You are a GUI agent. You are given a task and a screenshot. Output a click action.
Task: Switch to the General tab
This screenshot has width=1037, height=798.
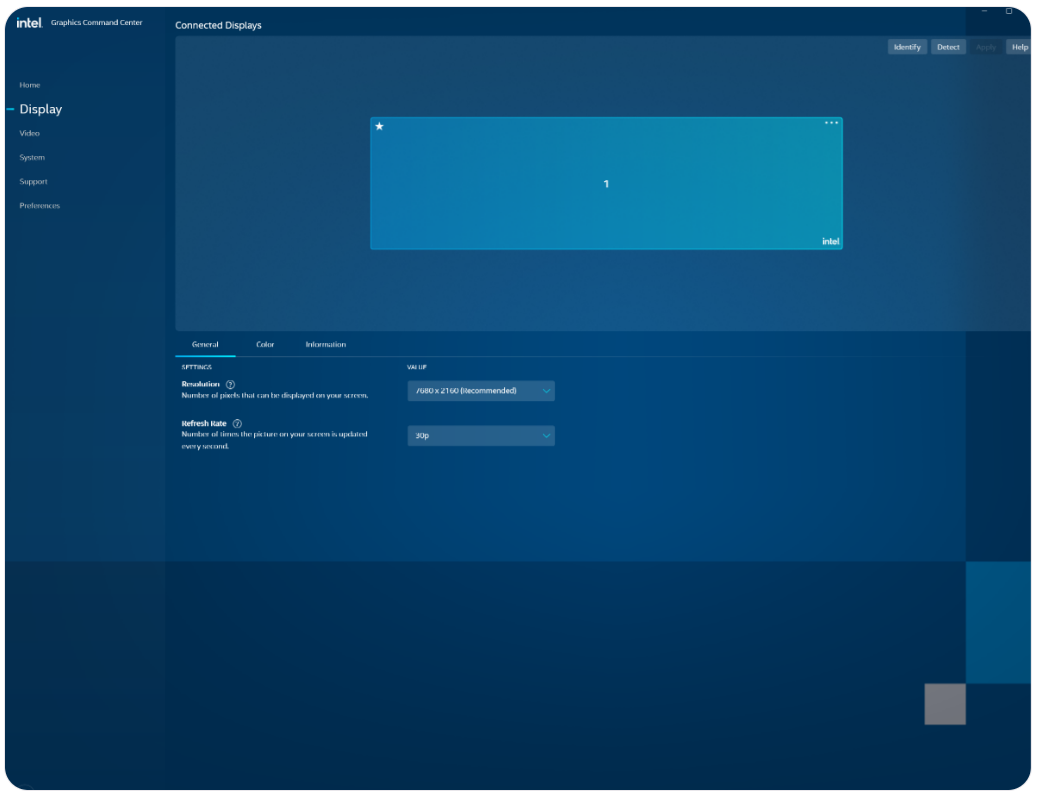tap(205, 344)
